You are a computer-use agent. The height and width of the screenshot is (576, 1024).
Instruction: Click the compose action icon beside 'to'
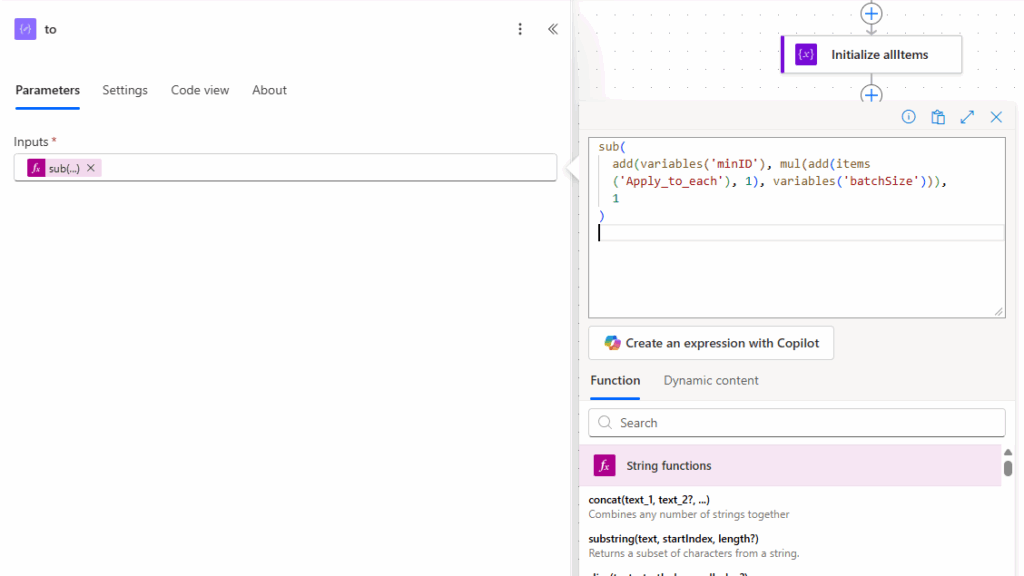point(25,29)
